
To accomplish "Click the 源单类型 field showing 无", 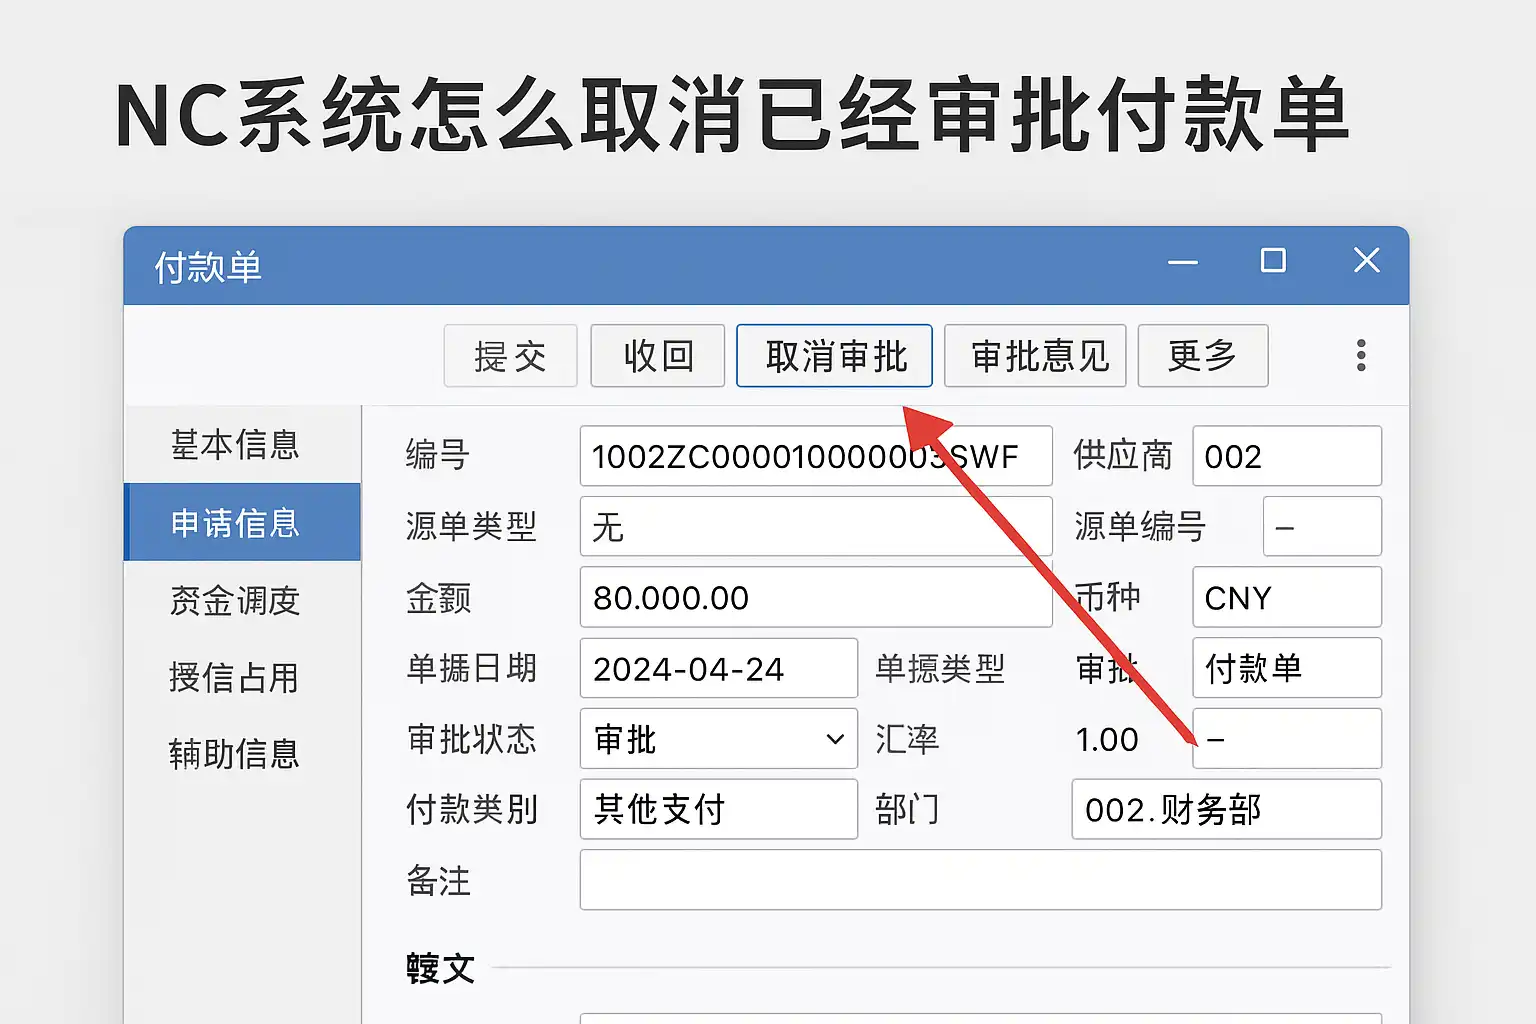I will [x=816, y=526].
